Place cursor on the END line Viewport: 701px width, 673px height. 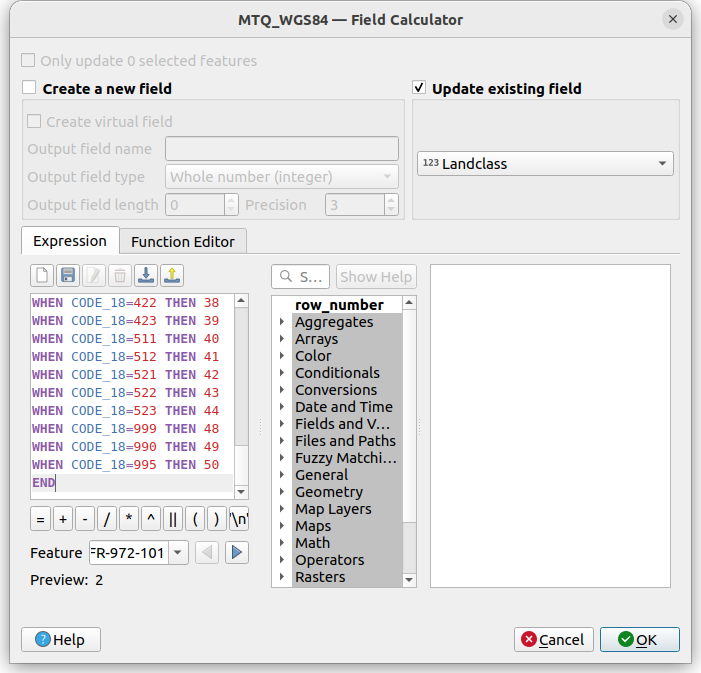click(x=132, y=483)
